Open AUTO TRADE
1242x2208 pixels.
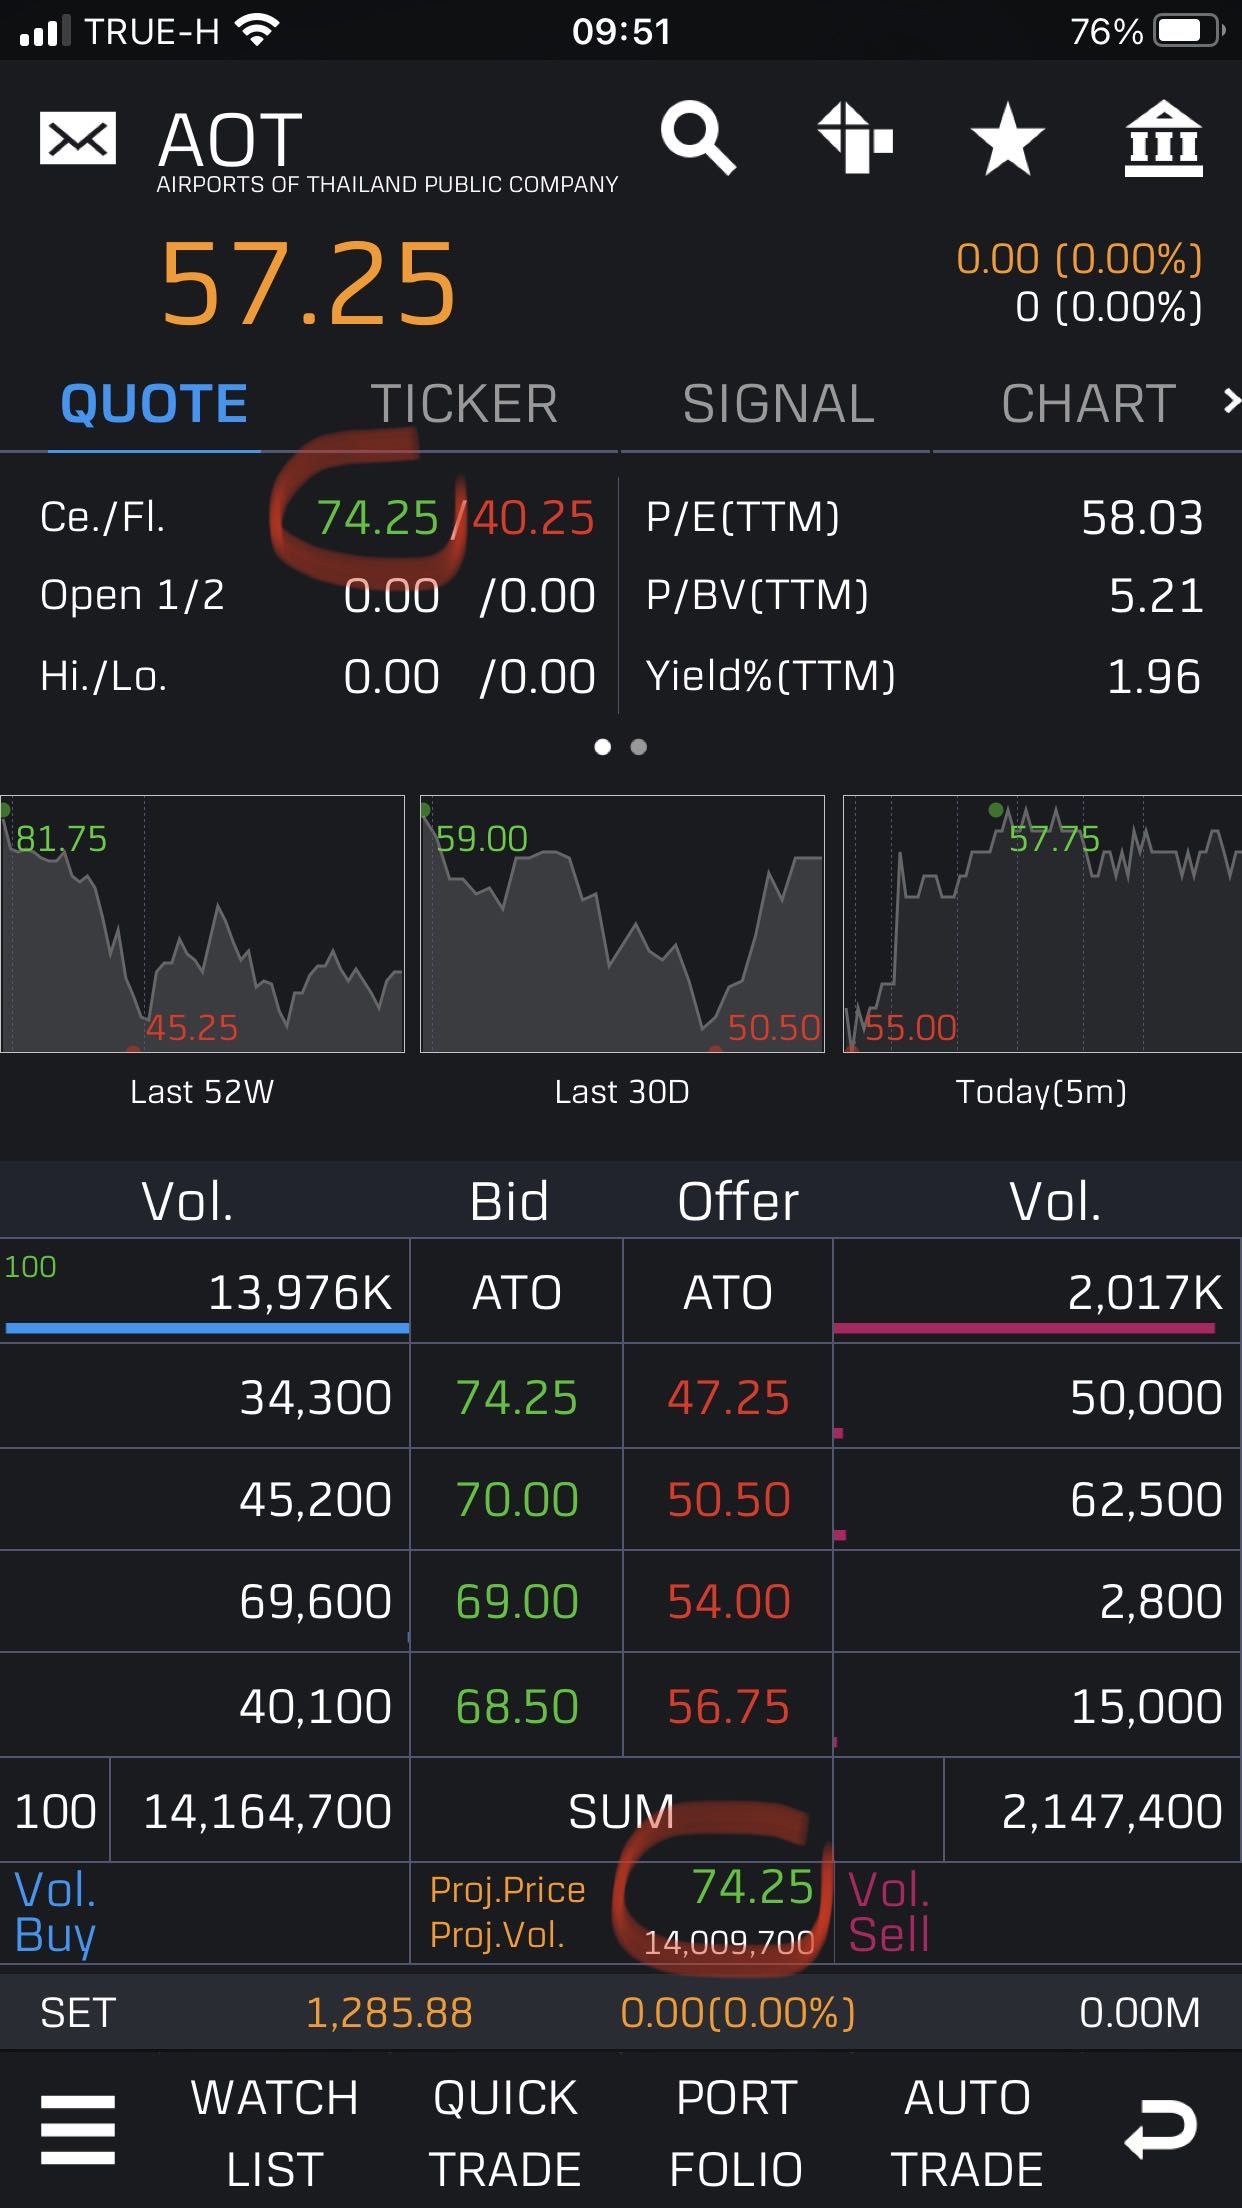(x=967, y=2133)
